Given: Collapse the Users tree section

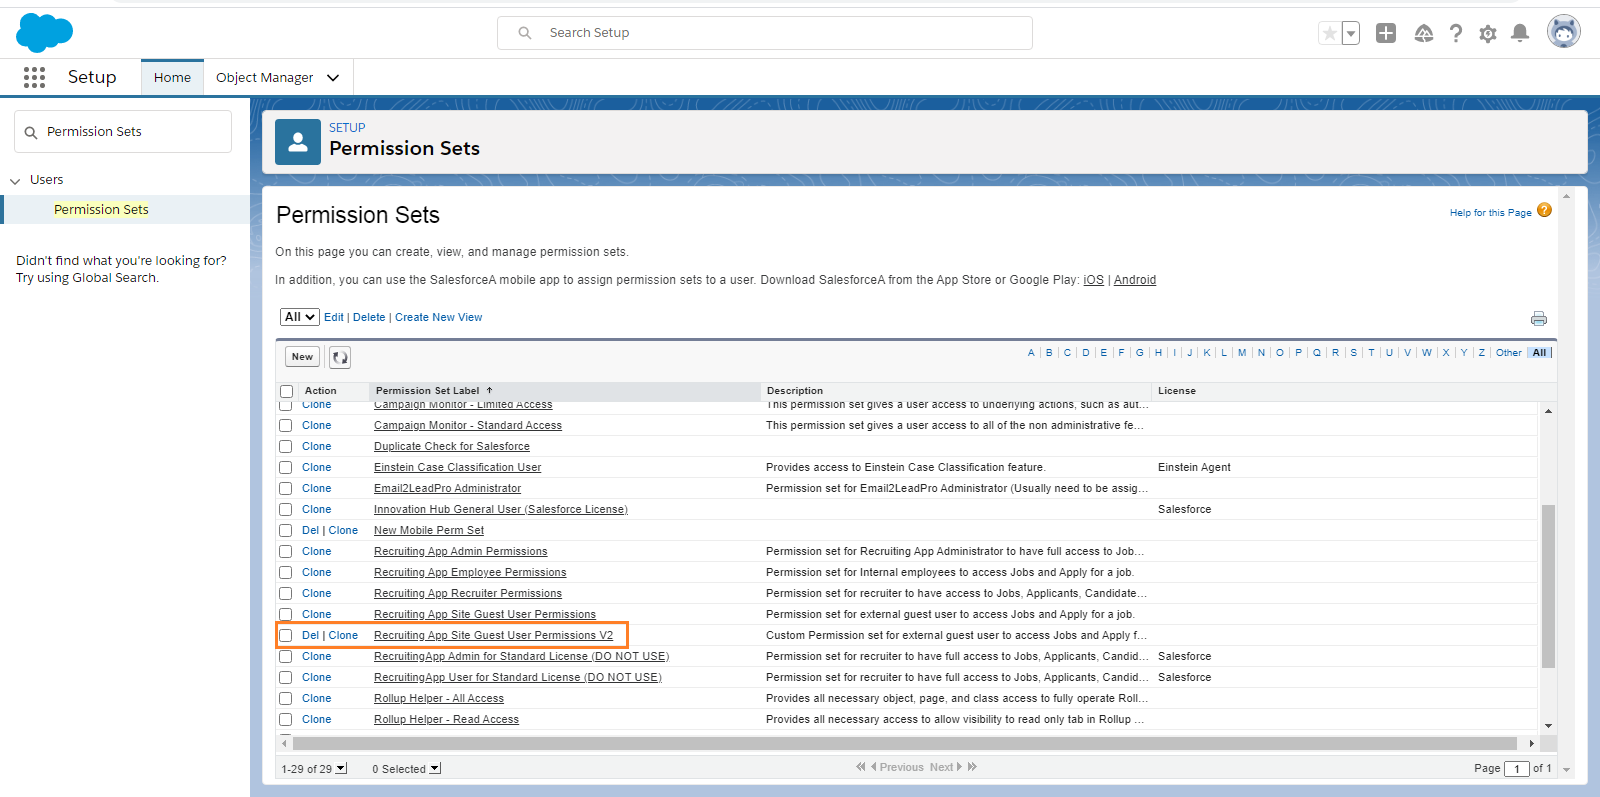Looking at the screenshot, I should [x=15, y=181].
